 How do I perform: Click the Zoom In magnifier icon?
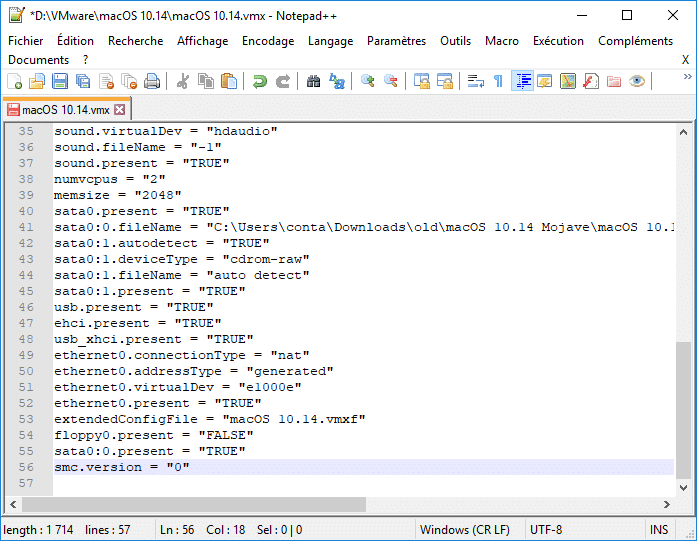[x=368, y=81]
